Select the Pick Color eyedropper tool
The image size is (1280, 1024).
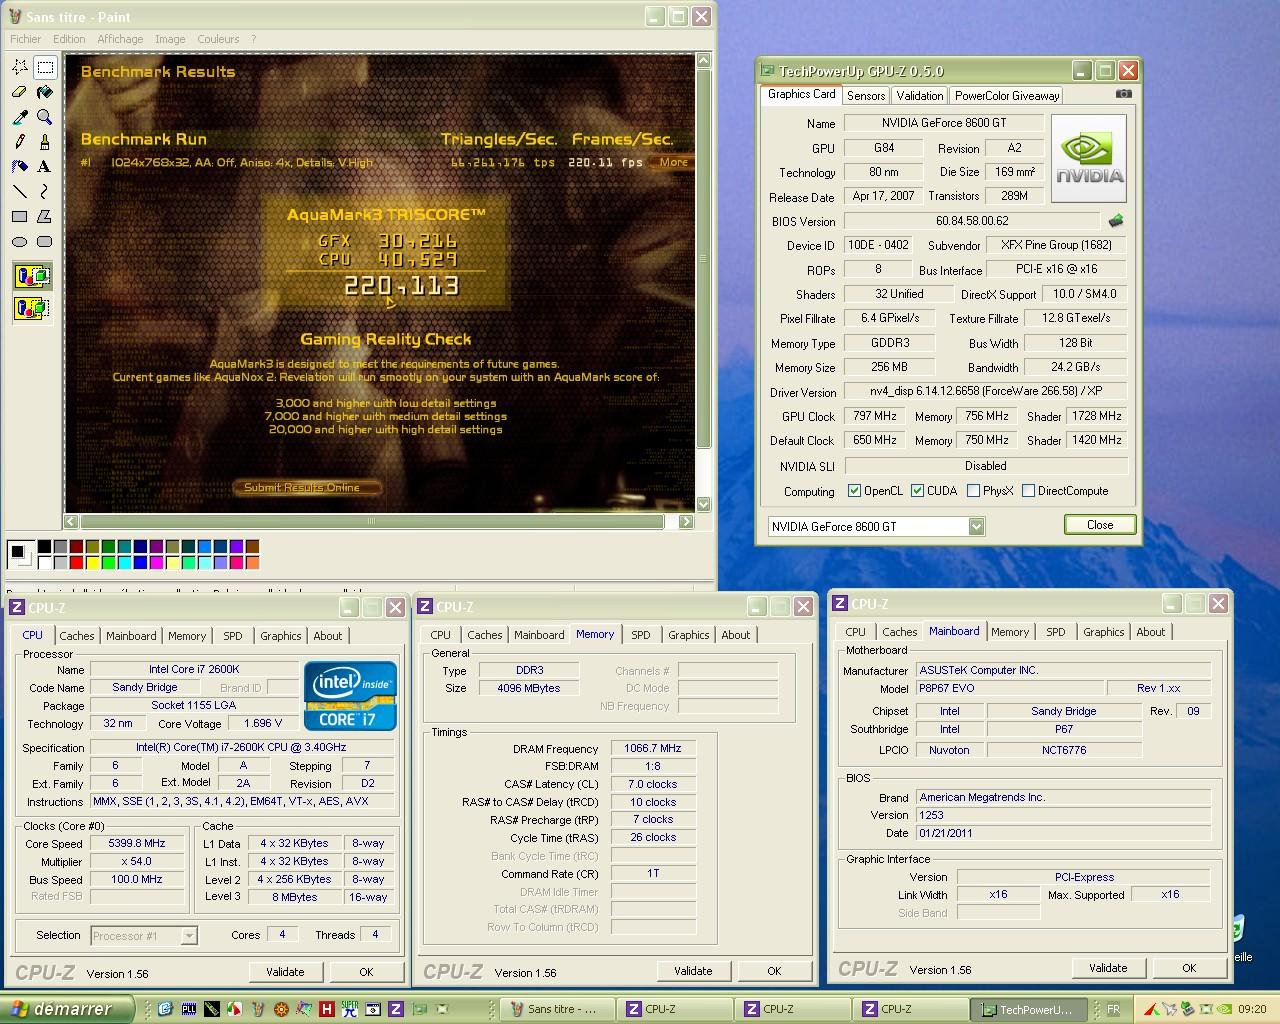(x=20, y=117)
